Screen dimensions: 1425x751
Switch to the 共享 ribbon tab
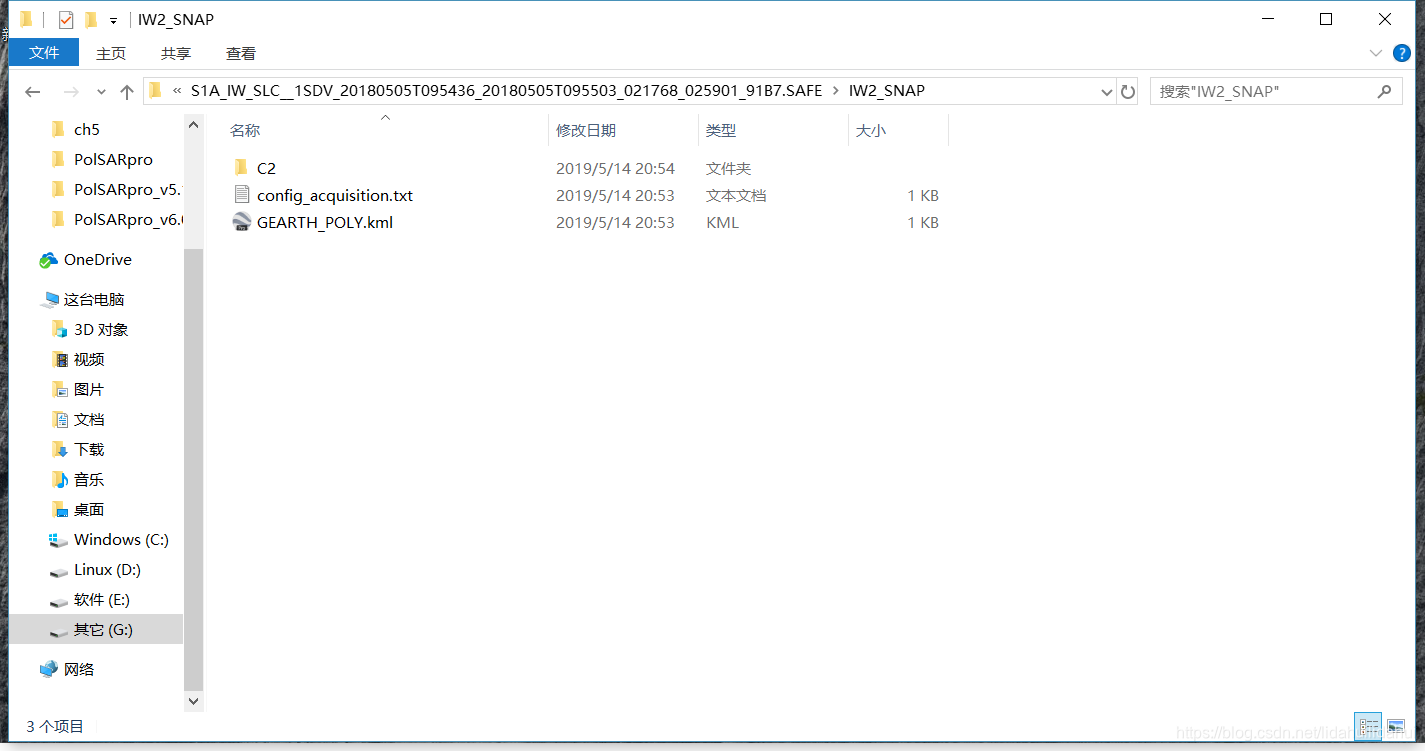[176, 53]
